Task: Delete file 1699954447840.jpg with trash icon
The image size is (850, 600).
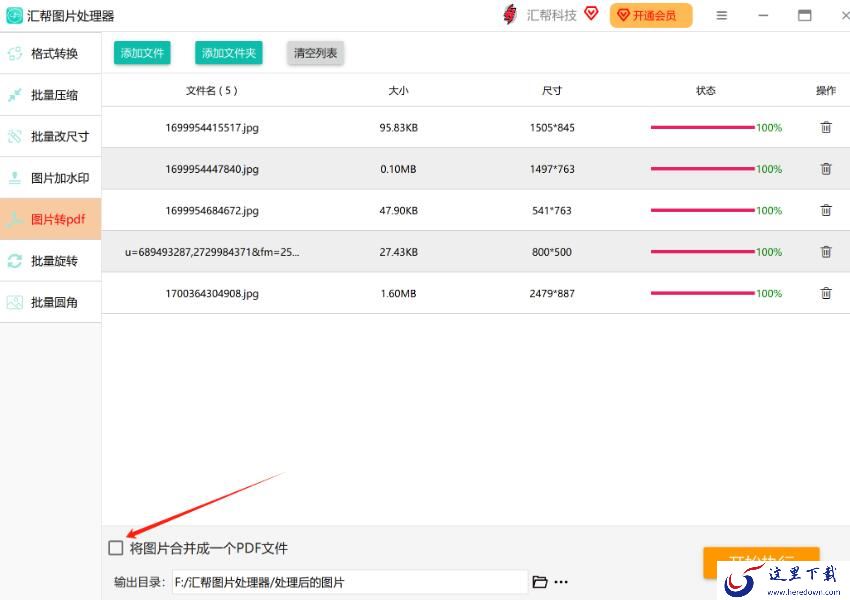Action: (826, 169)
